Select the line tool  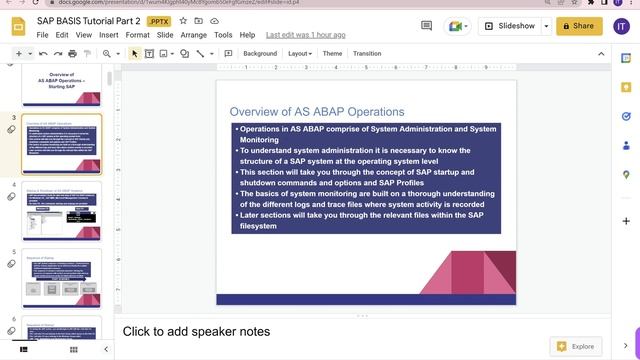point(200,53)
